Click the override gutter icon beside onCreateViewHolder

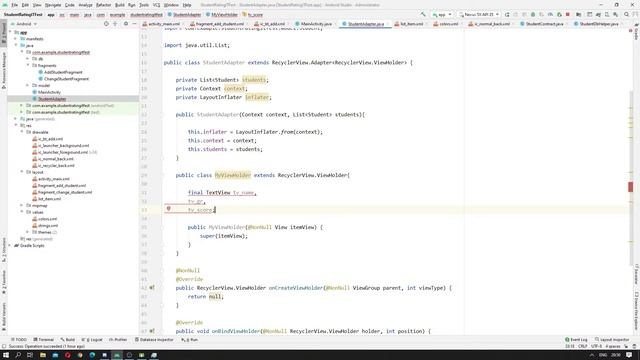[152, 288]
